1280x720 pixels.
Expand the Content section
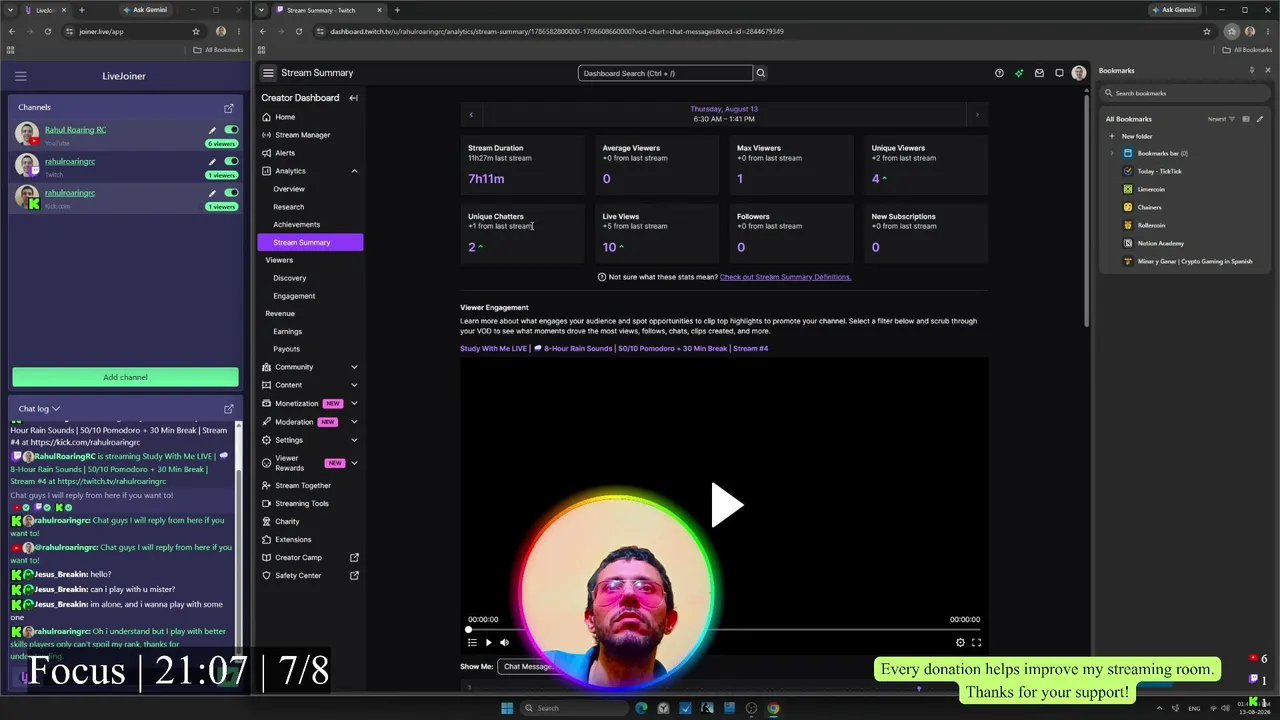point(354,385)
